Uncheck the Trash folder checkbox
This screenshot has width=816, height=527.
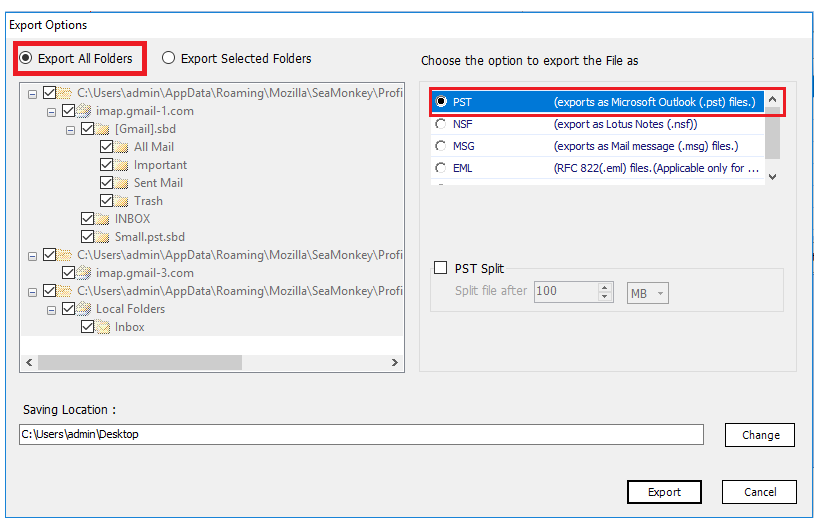tap(106, 201)
